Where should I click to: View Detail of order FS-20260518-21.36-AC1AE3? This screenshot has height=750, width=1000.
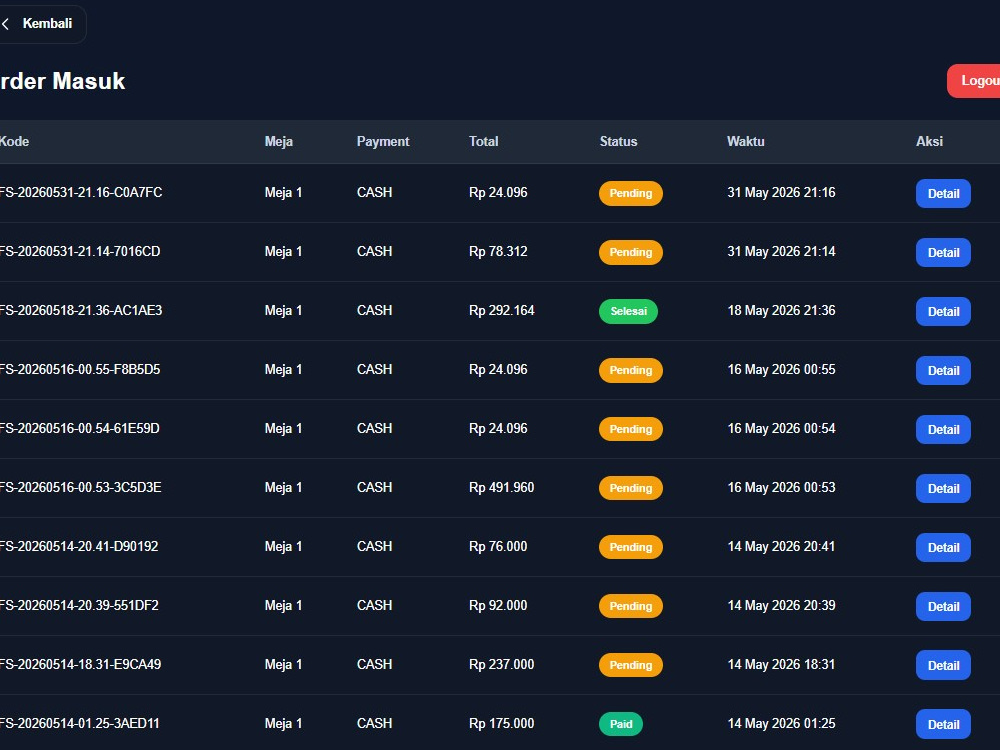pos(943,311)
